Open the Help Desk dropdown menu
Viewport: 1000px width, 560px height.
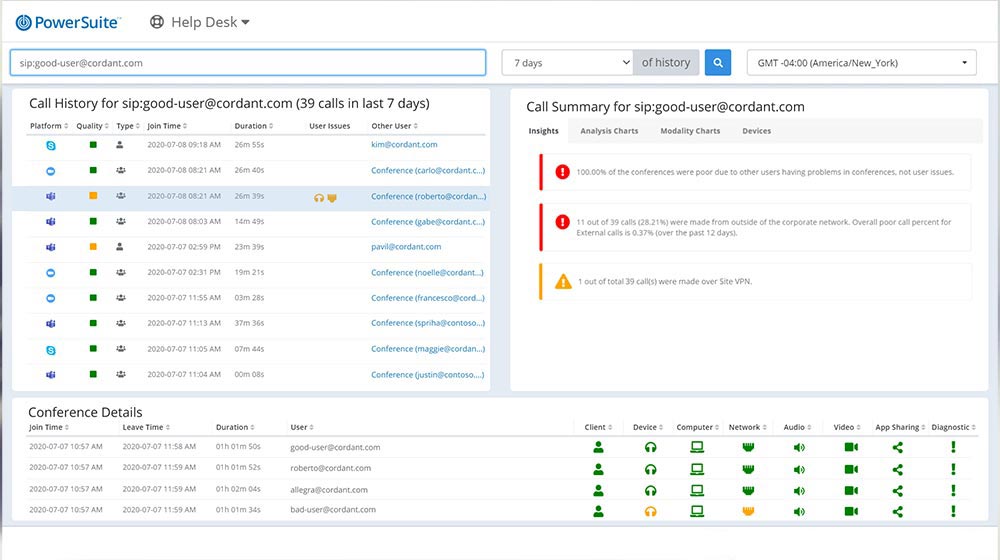[x=199, y=21]
